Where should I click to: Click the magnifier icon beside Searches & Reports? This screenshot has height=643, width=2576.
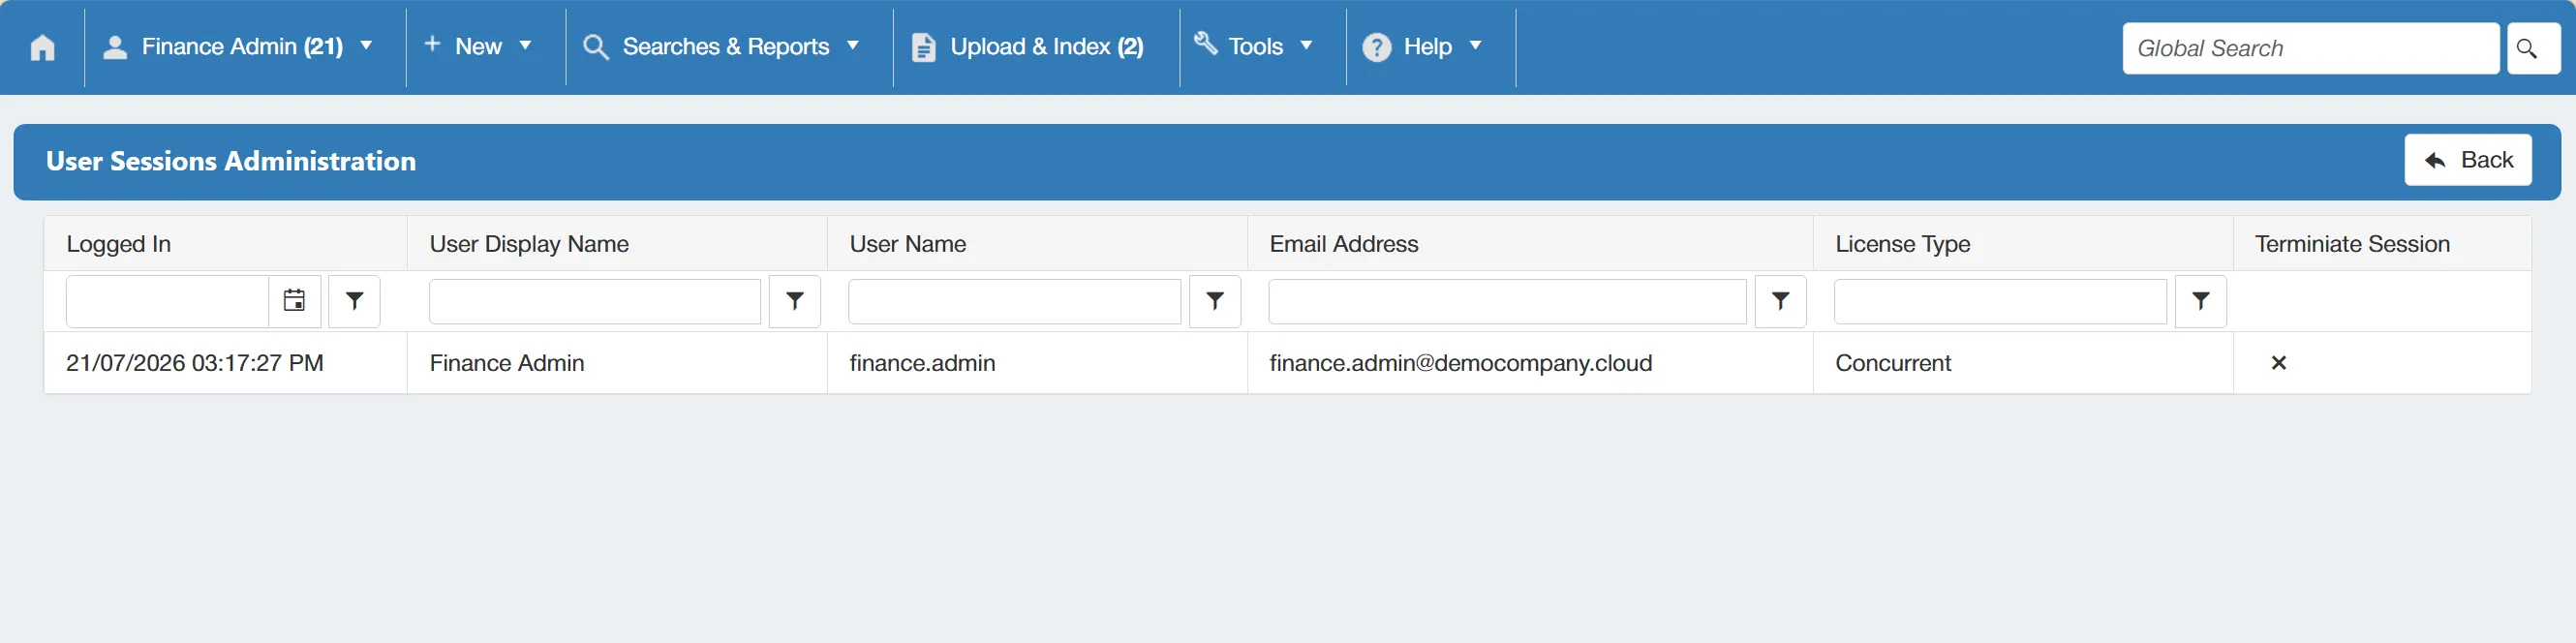(x=596, y=47)
